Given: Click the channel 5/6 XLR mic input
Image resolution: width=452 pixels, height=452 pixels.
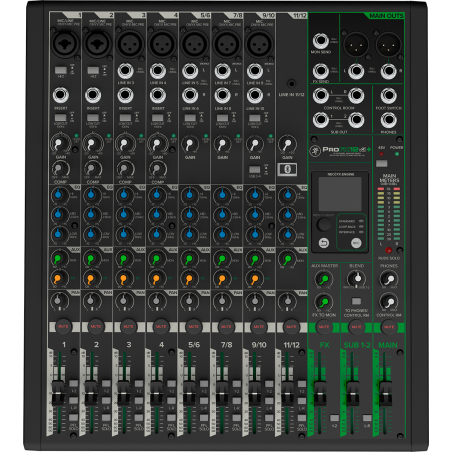Looking at the screenshot, I should tap(194, 44).
